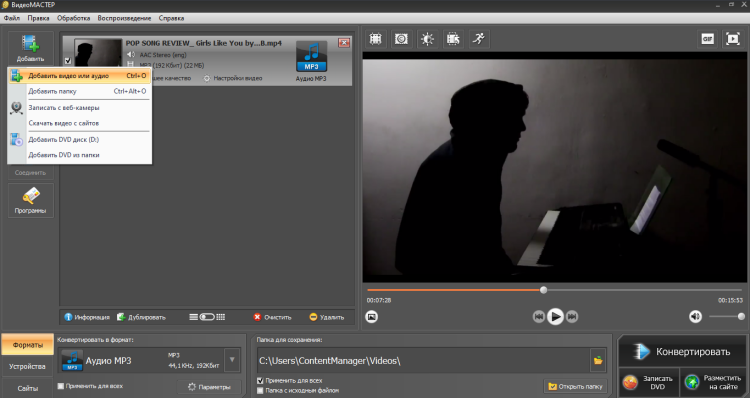
Task: Skip to next file in player
Action: (x=572, y=317)
